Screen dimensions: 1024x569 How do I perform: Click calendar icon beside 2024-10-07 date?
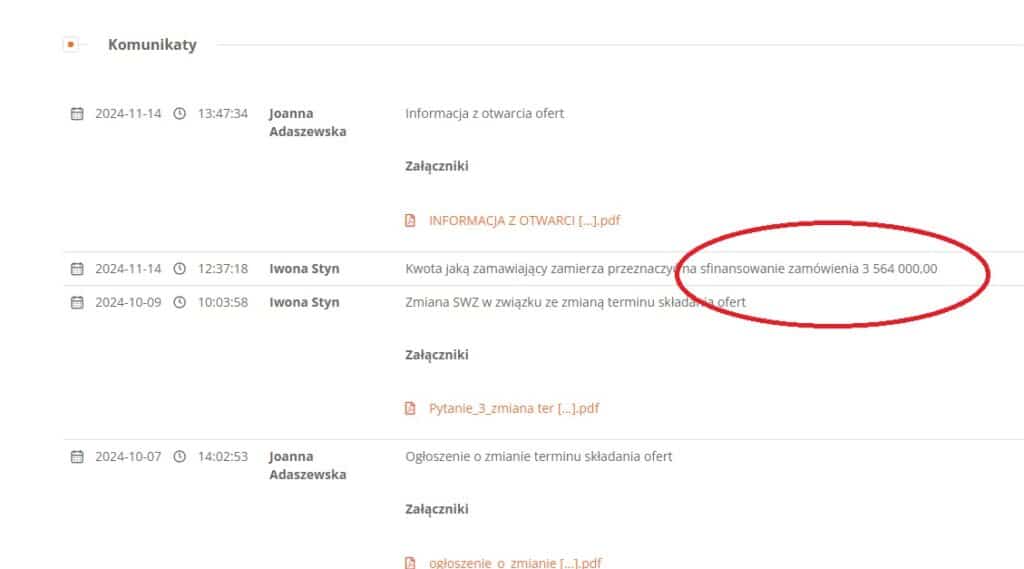[77, 457]
